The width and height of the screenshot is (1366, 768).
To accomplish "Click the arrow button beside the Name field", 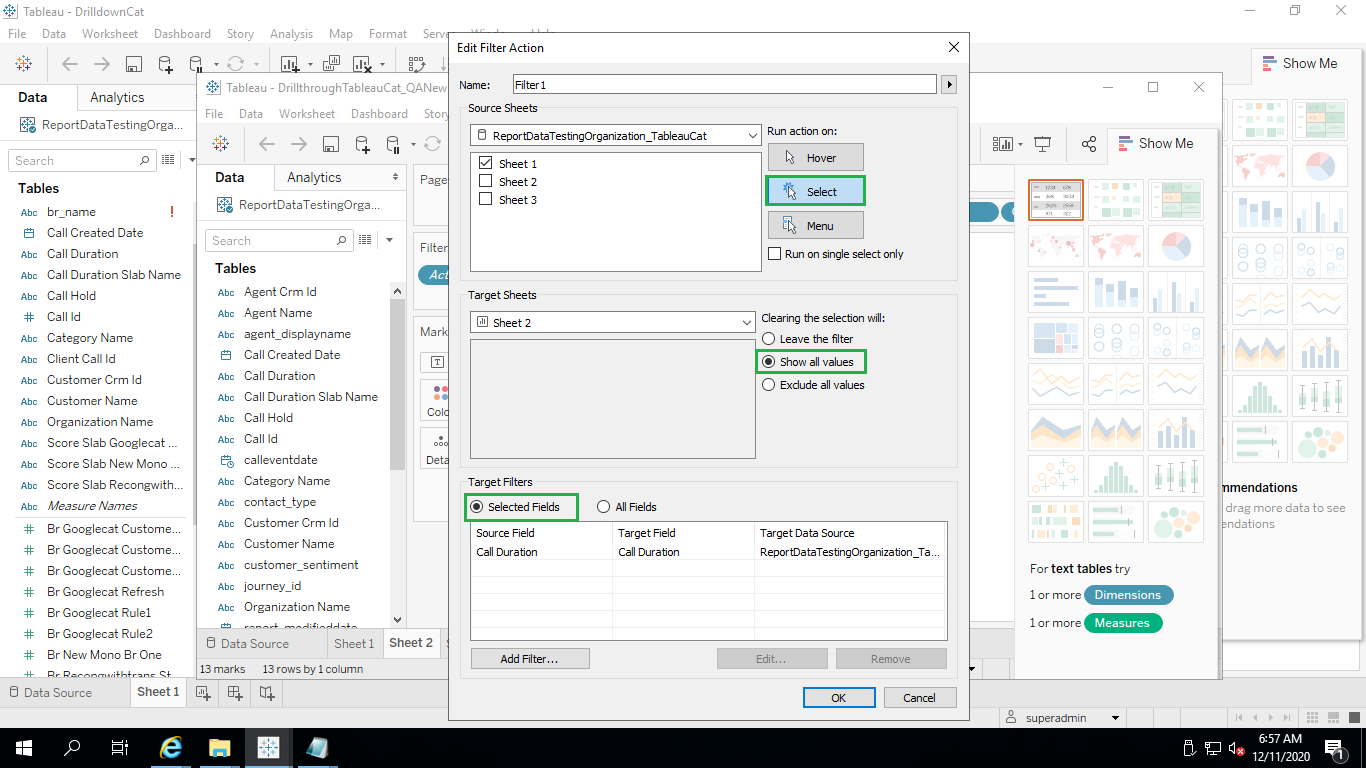I will coord(949,85).
